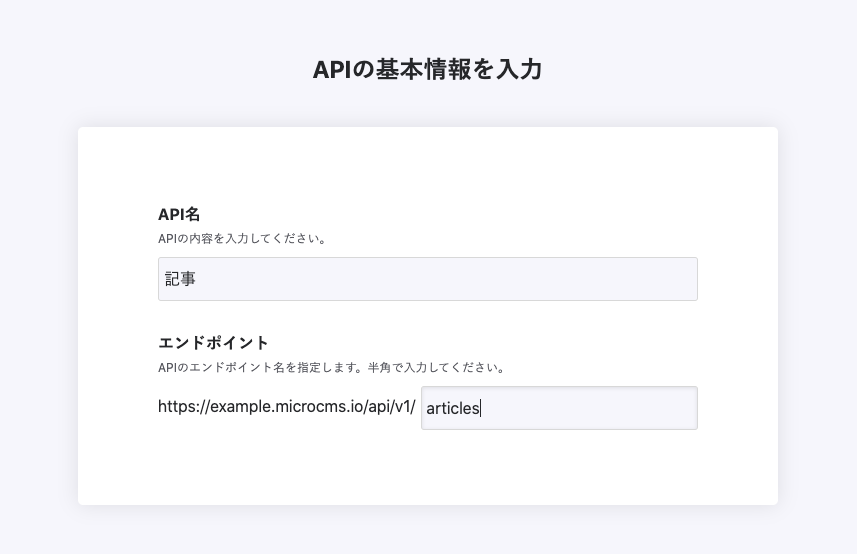857x554 pixels.
Task: Click the "APIのエンドポイント名を指定します。" sentence
Action: [x=261, y=368]
